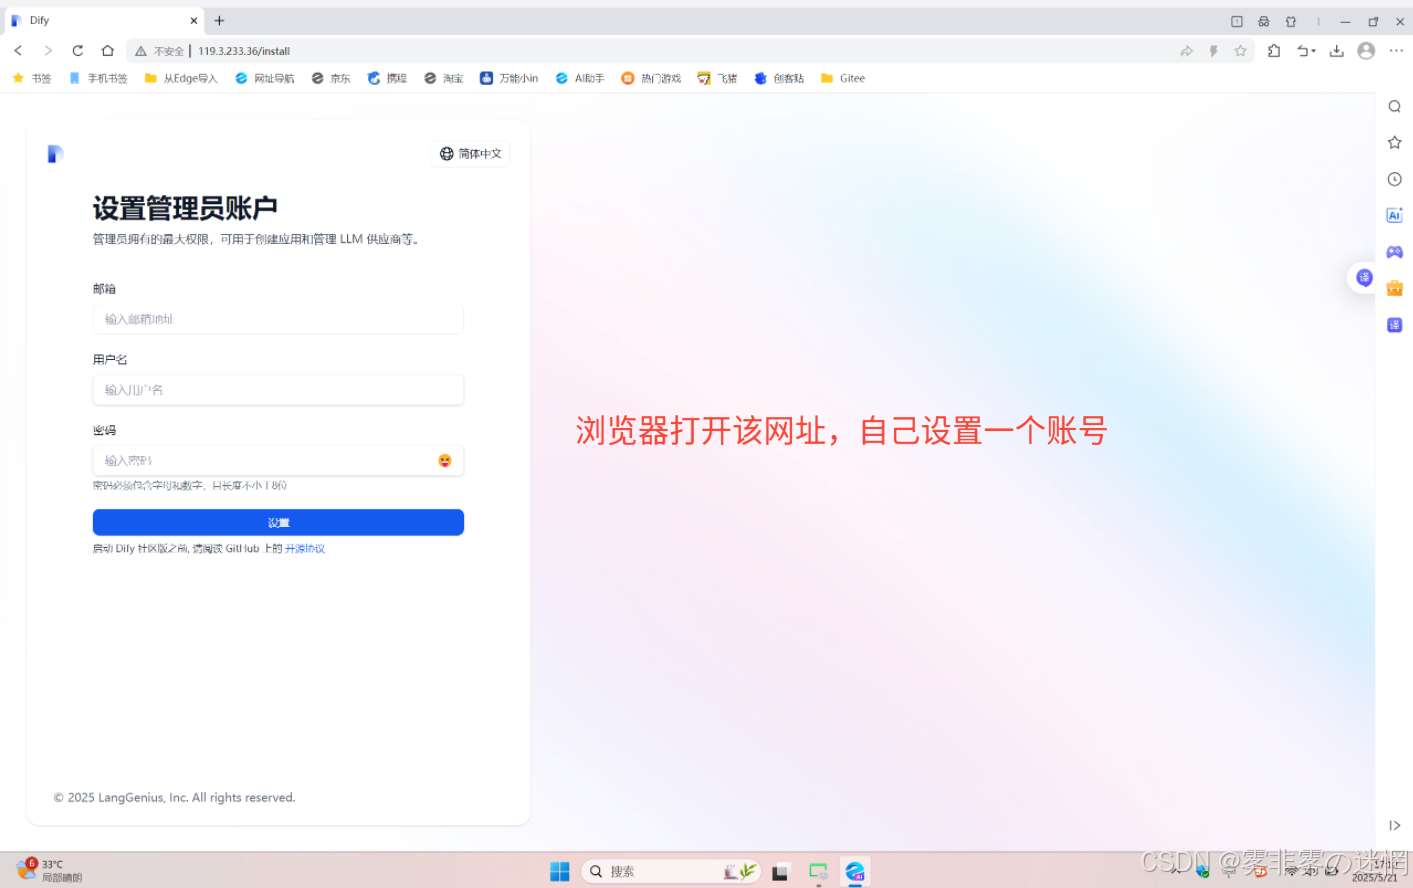Open the 从Edge导入 bookmark folder
This screenshot has height=888, width=1413.
pyautogui.click(x=181, y=78)
